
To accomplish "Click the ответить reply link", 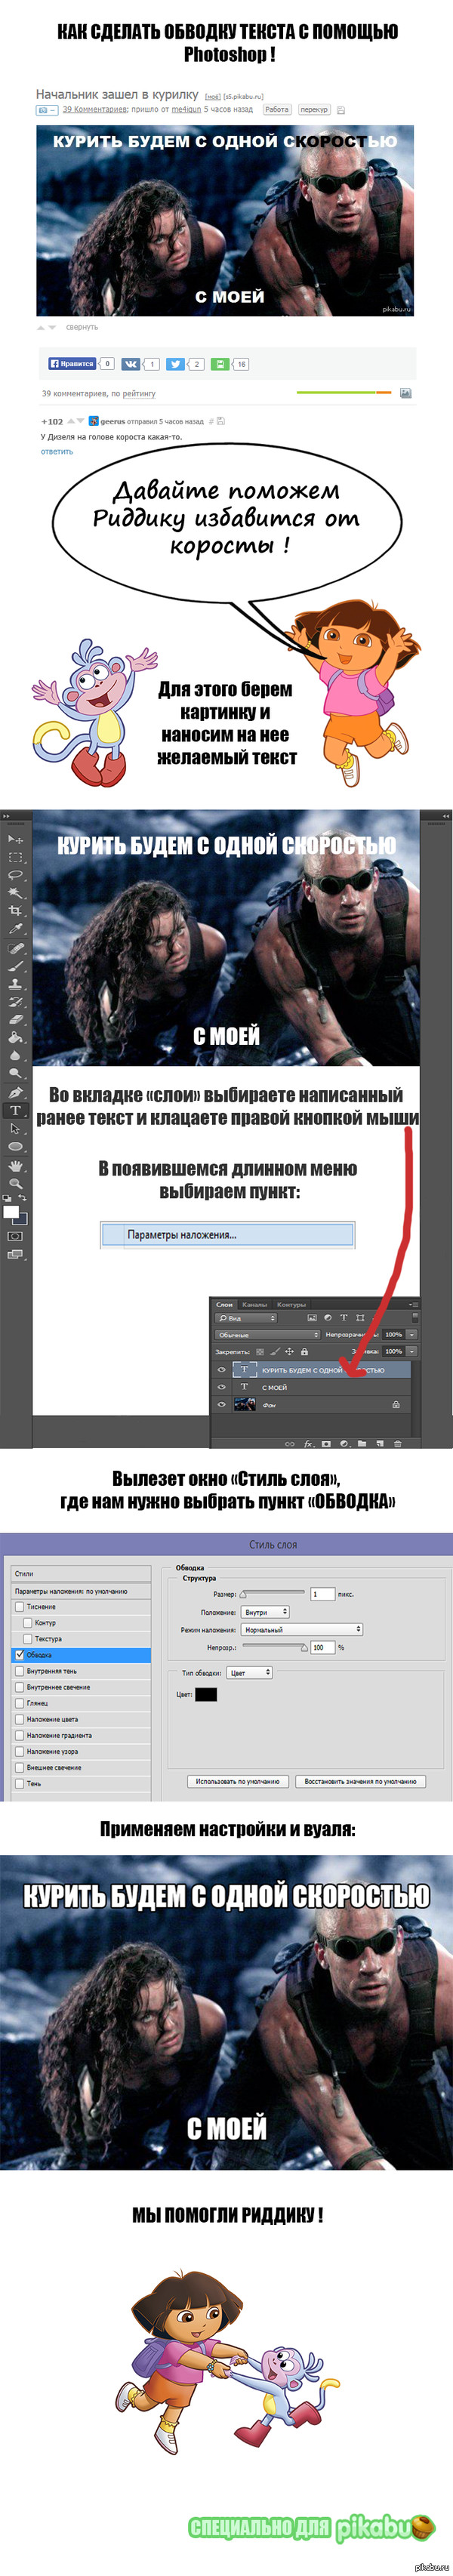I will [57, 451].
